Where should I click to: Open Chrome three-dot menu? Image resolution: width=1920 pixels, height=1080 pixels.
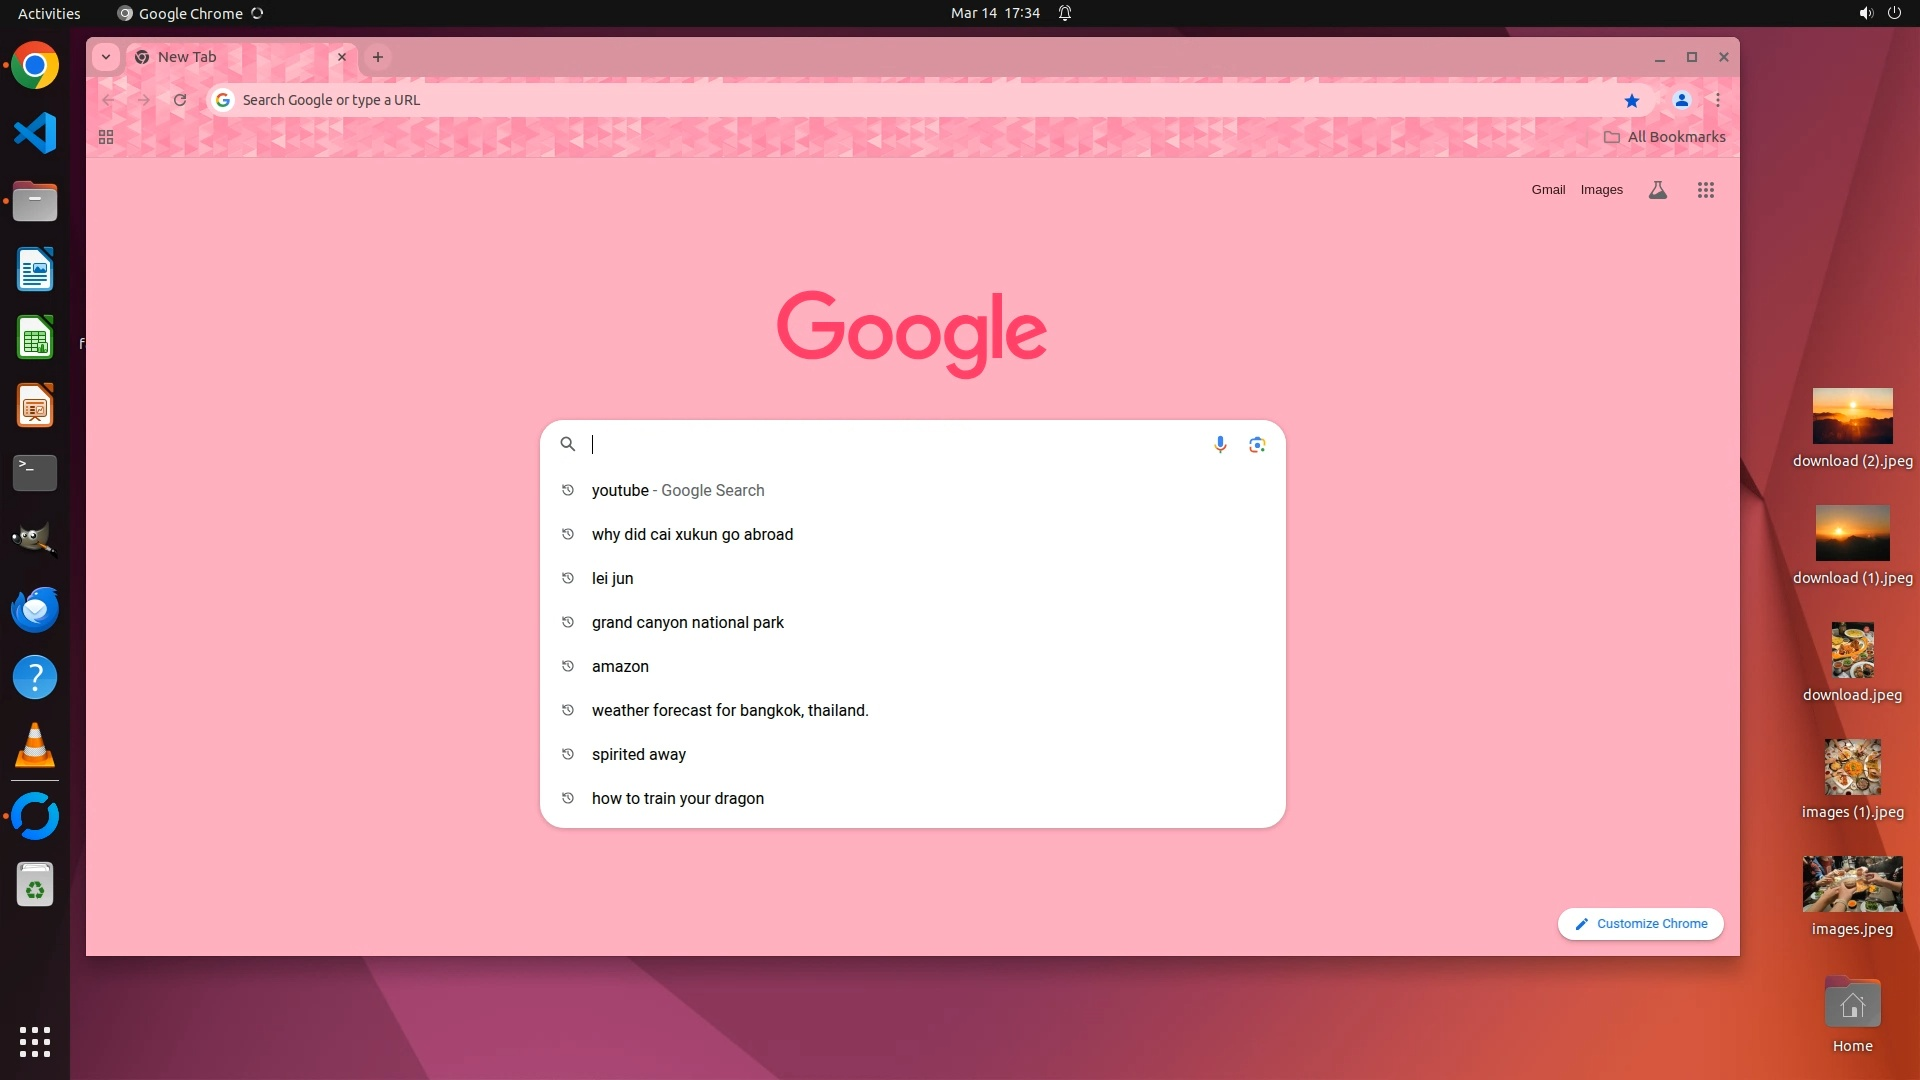tap(1718, 100)
